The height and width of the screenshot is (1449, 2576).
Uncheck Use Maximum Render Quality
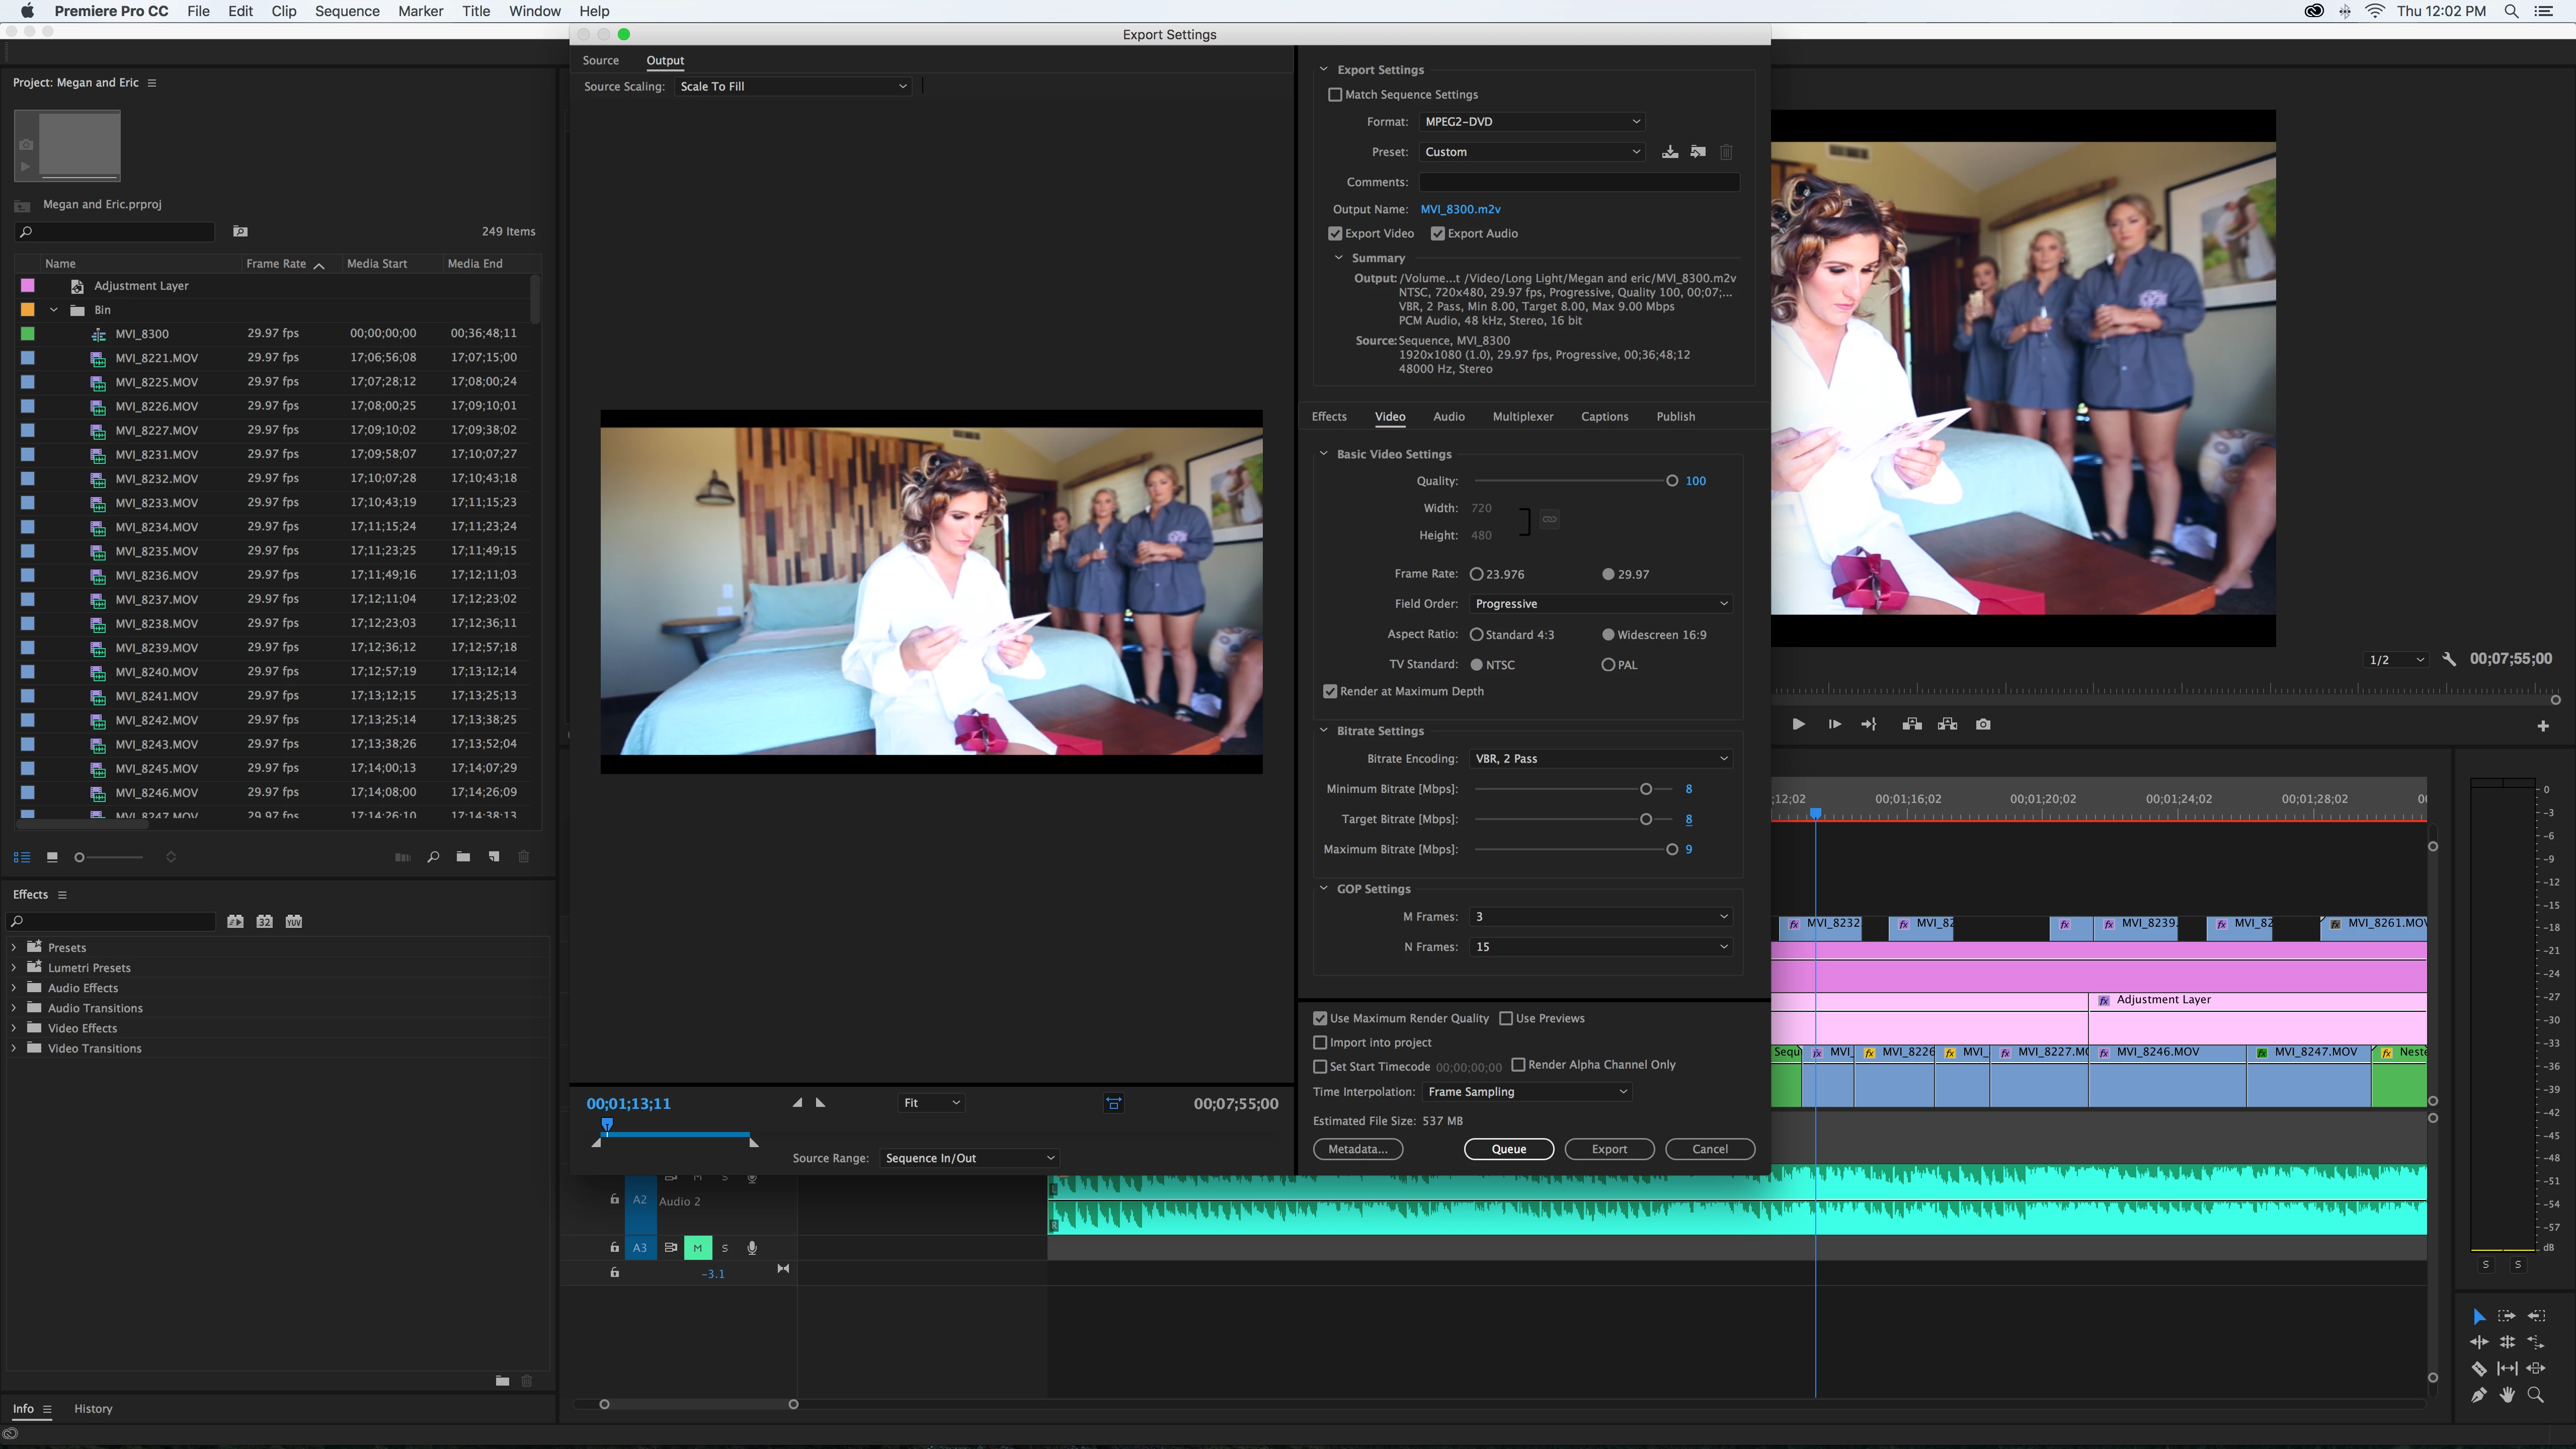(1320, 1018)
